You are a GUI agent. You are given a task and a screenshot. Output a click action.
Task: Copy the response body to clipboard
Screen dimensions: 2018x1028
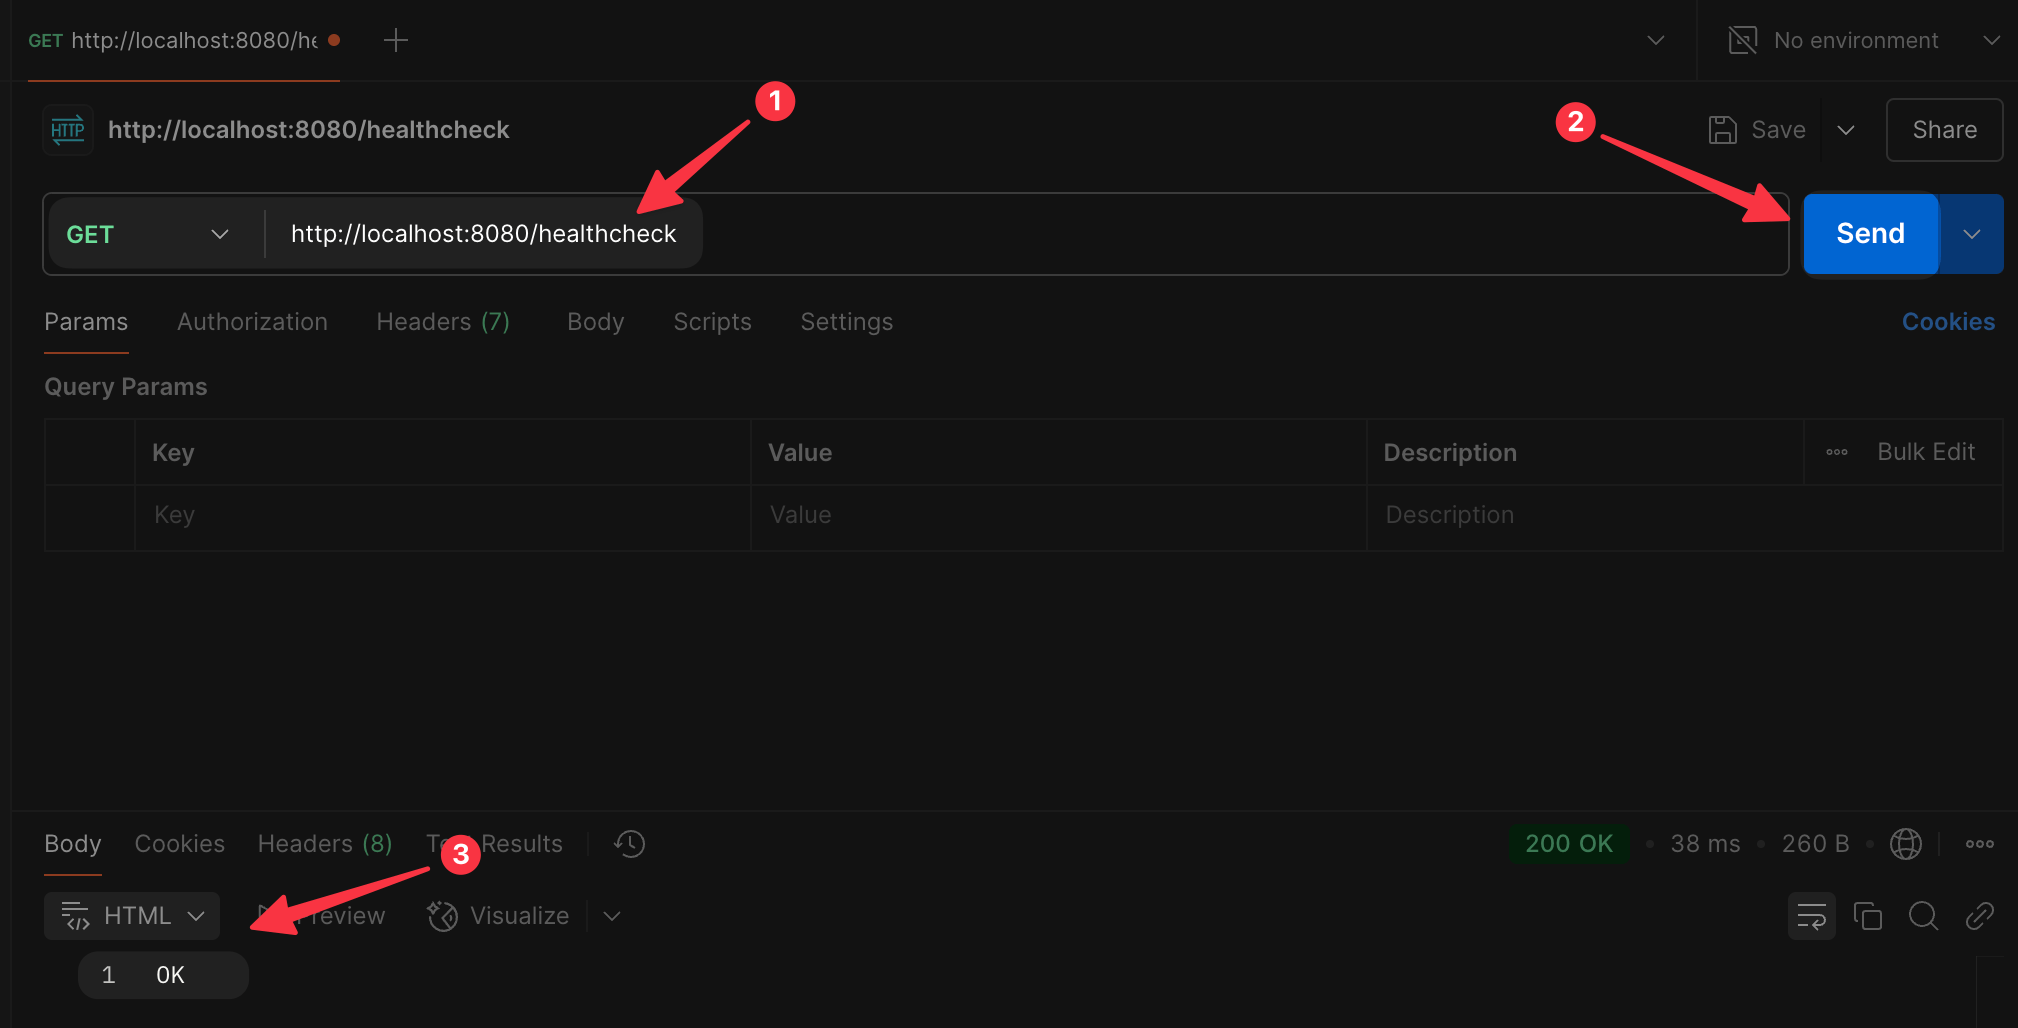tap(1867, 916)
